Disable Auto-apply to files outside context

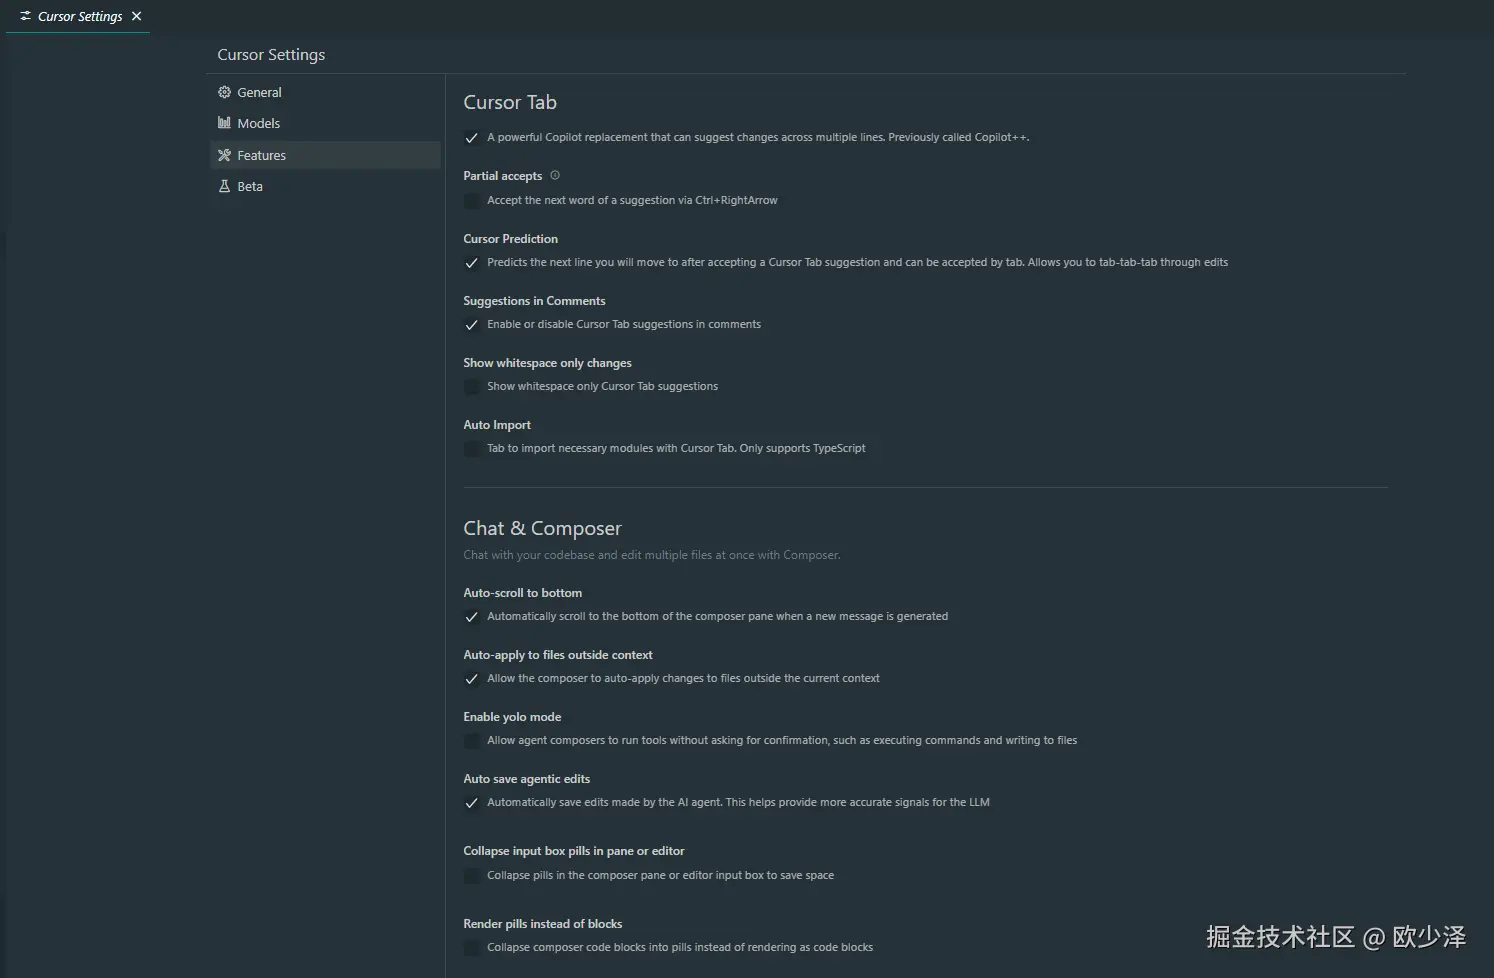click(472, 679)
